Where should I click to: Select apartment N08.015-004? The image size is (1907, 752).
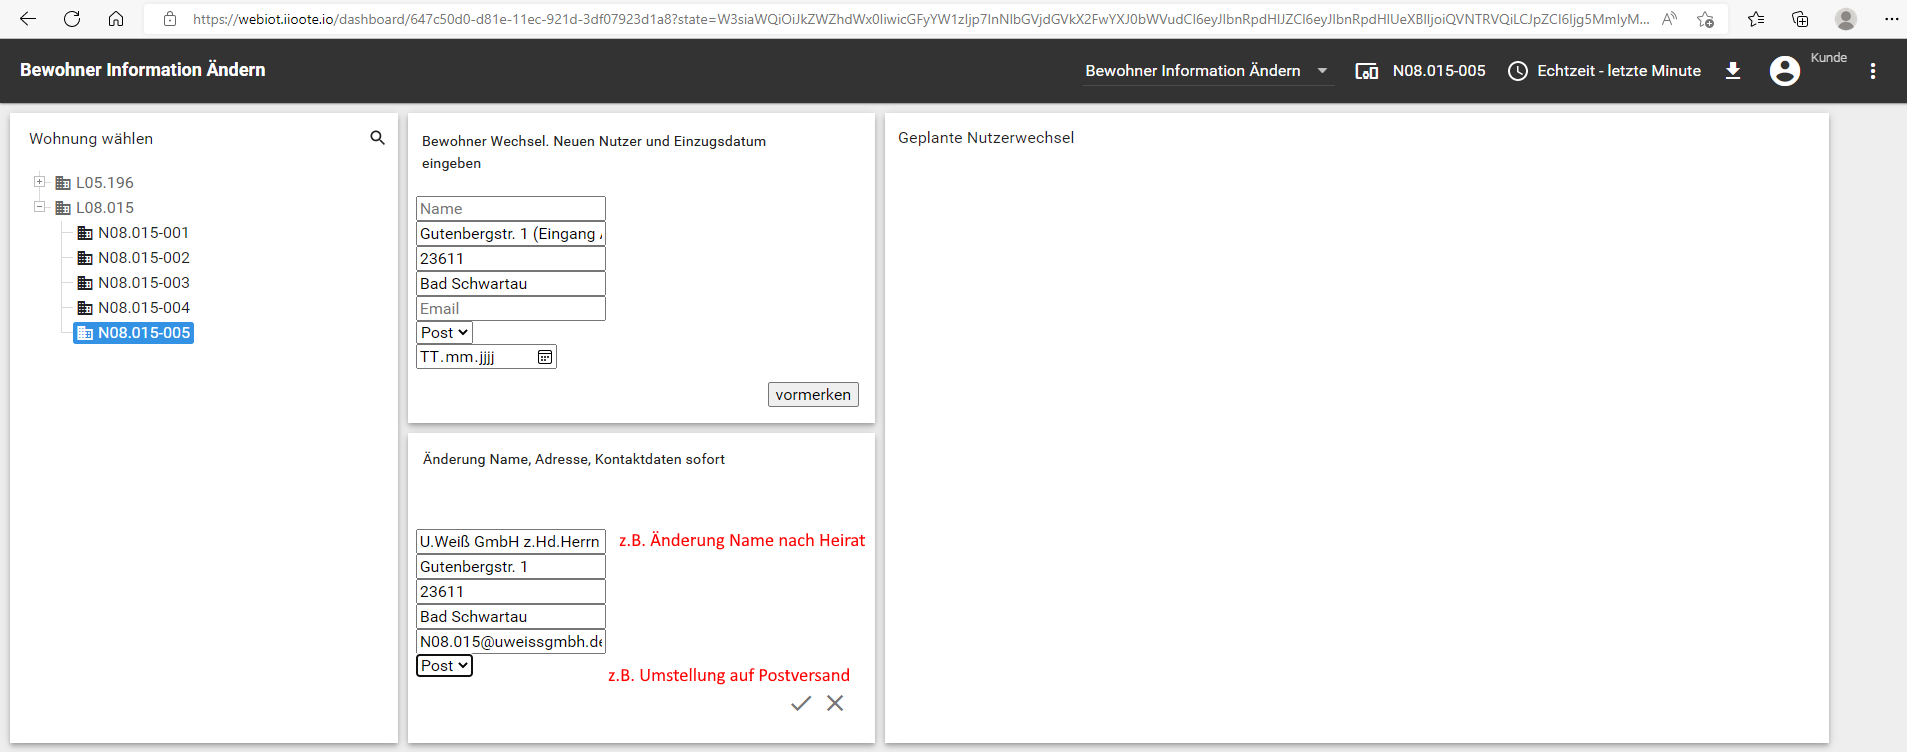pos(143,308)
